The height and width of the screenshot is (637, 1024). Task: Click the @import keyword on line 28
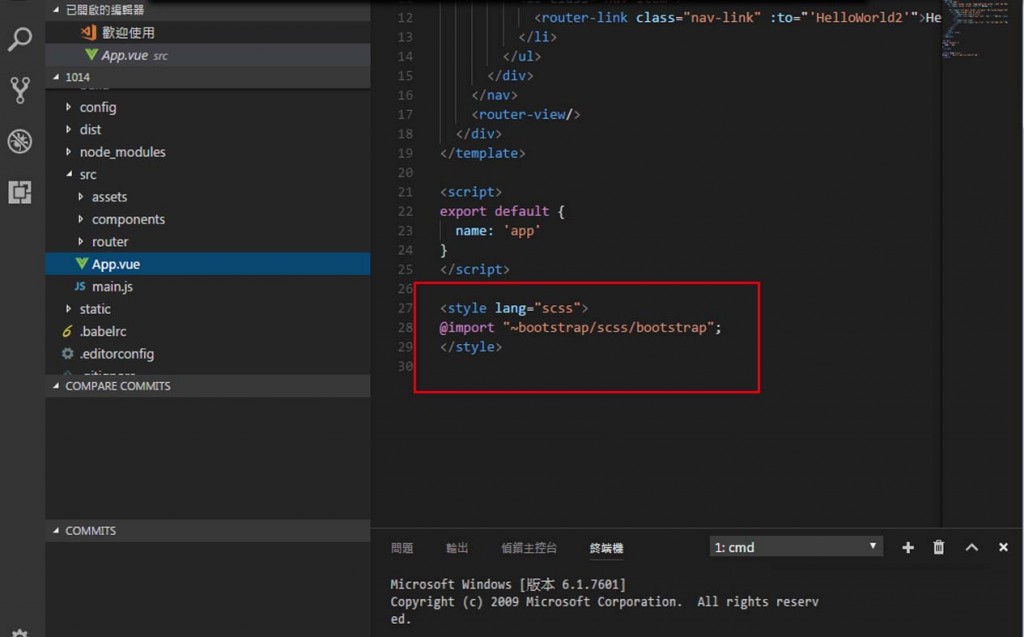pyautogui.click(x=467, y=327)
